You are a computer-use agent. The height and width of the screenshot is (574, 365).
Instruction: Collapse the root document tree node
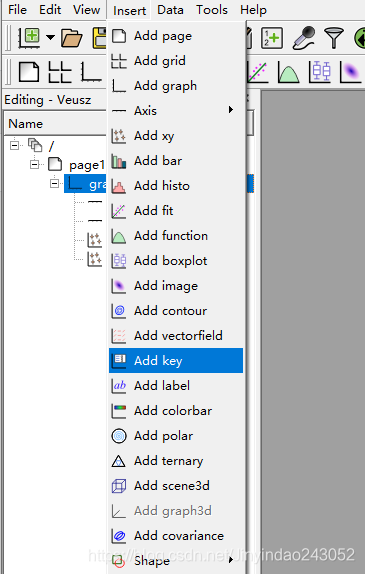[14, 145]
